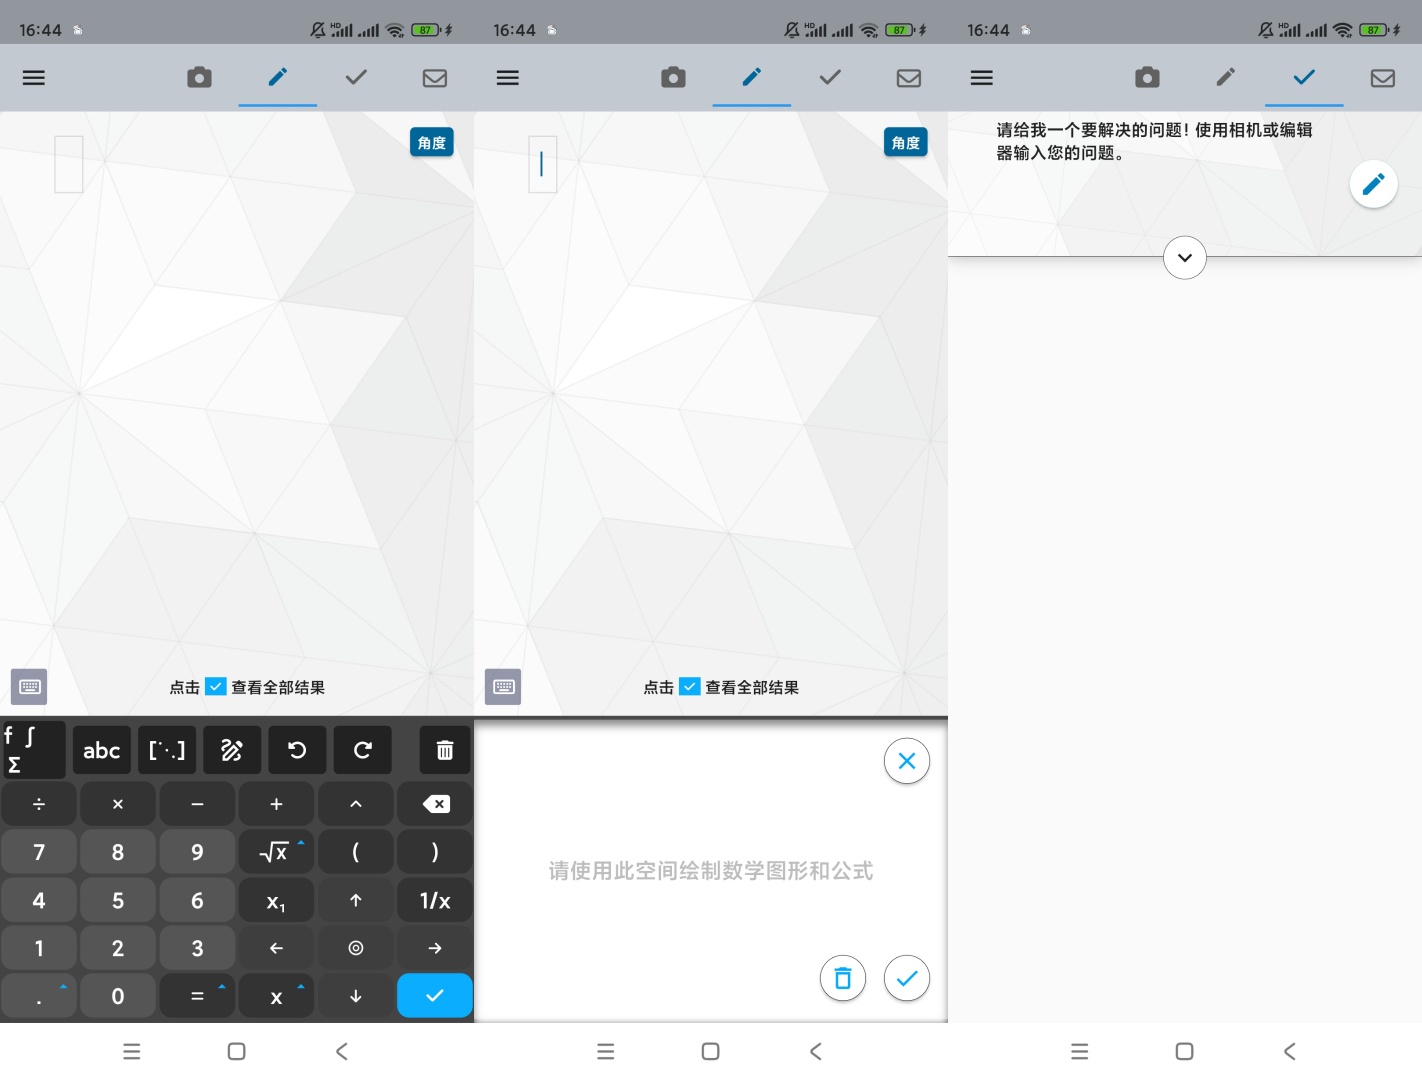Toggle the 角度 angle mode on the left screen
The width and height of the screenshot is (1422, 1080).
432,143
